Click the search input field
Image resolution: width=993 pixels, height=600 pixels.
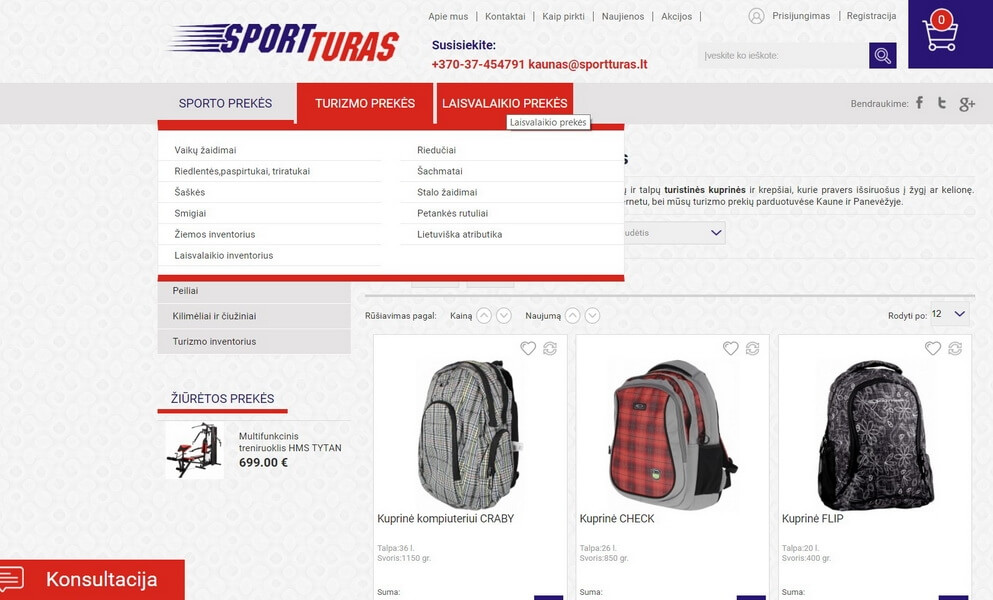pos(783,56)
